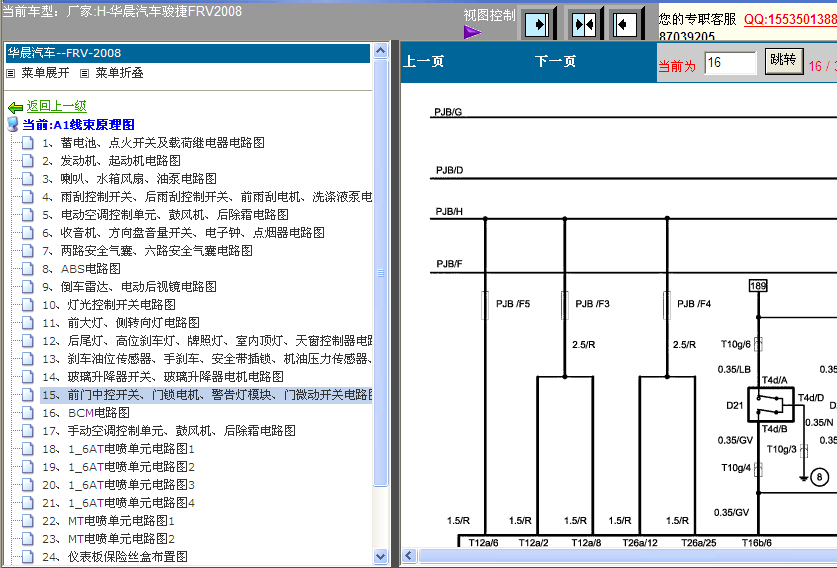Click the green back arrow icon
The image size is (837, 568).
pos(15,107)
